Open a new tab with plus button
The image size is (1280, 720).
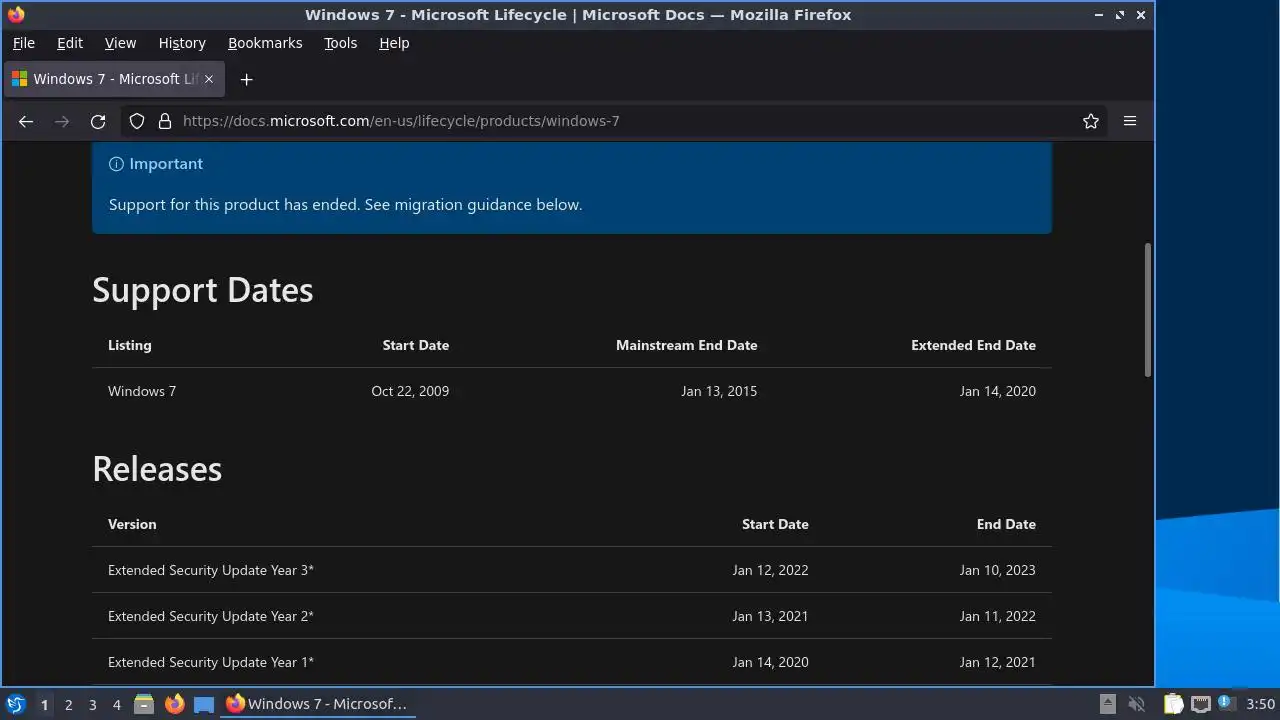click(246, 79)
